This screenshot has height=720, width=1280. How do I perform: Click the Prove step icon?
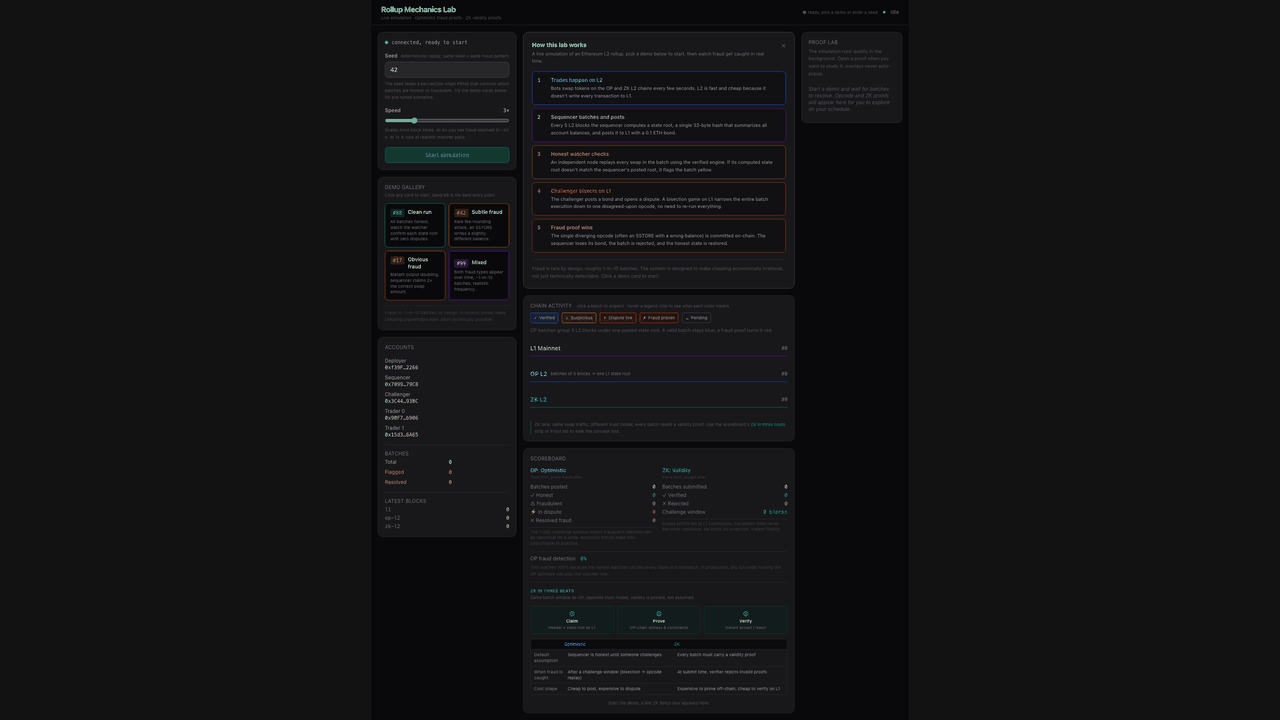pyautogui.click(x=659, y=614)
